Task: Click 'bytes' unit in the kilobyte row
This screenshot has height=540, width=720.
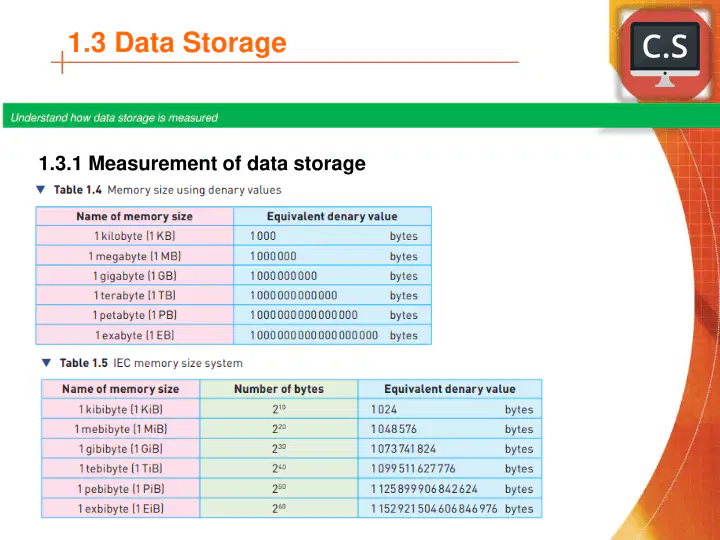Action: [x=404, y=236]
